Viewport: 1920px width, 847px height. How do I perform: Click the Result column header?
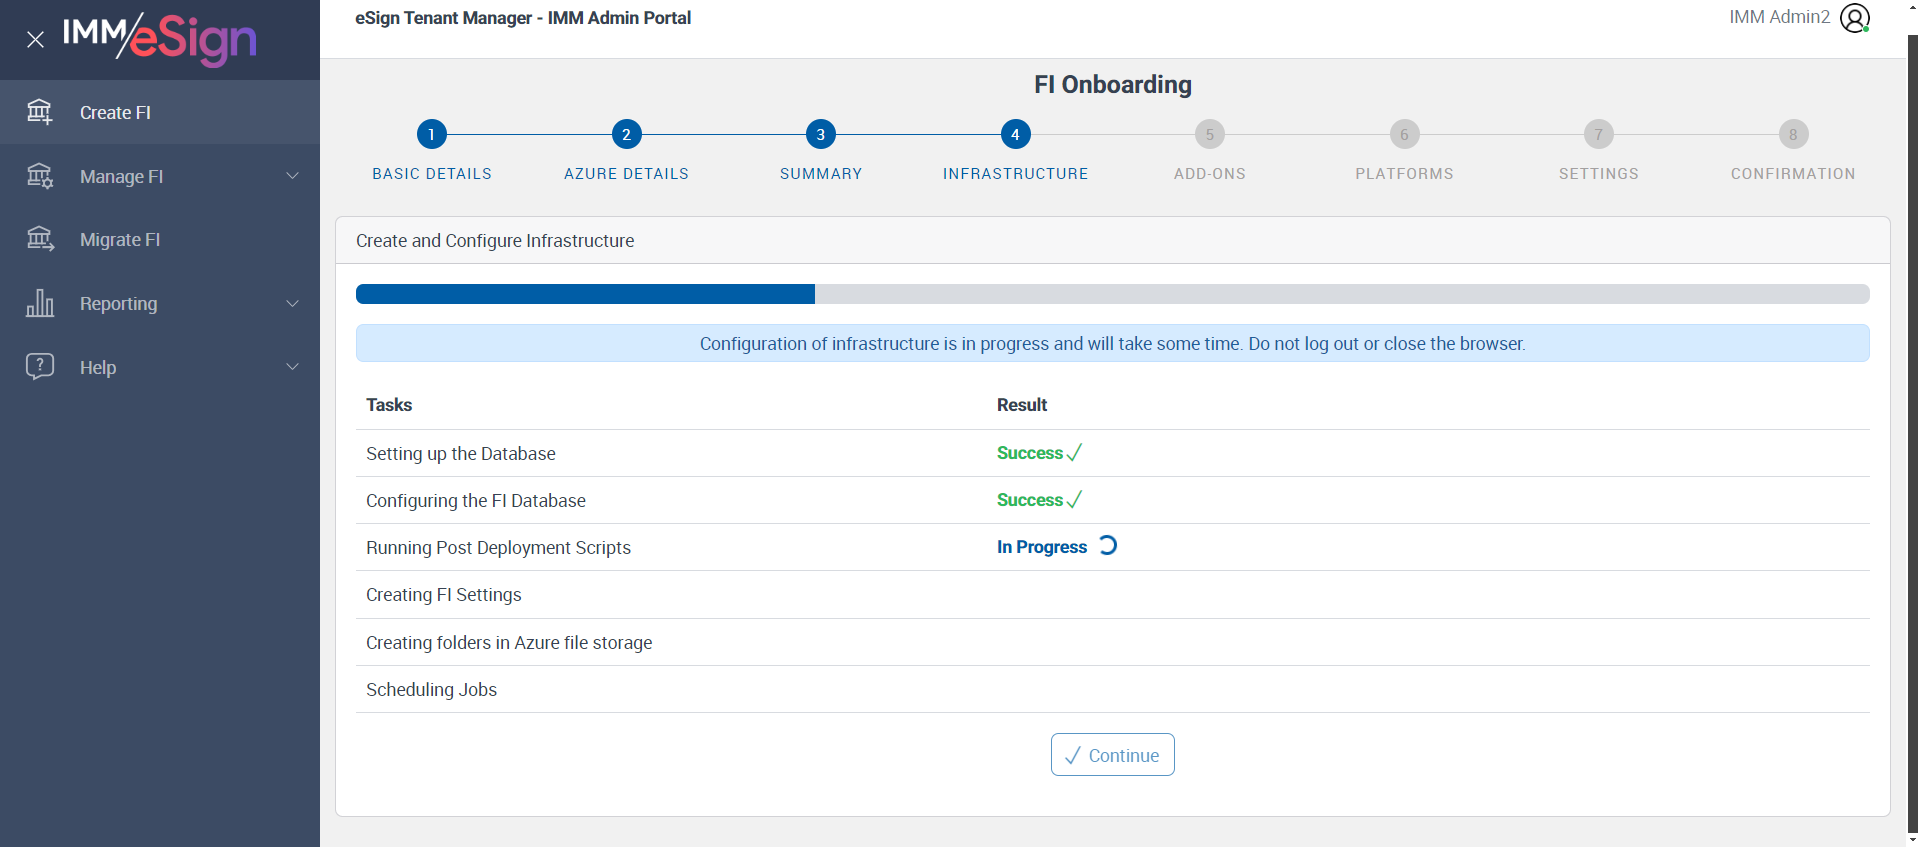click(x=1022, y=405)
